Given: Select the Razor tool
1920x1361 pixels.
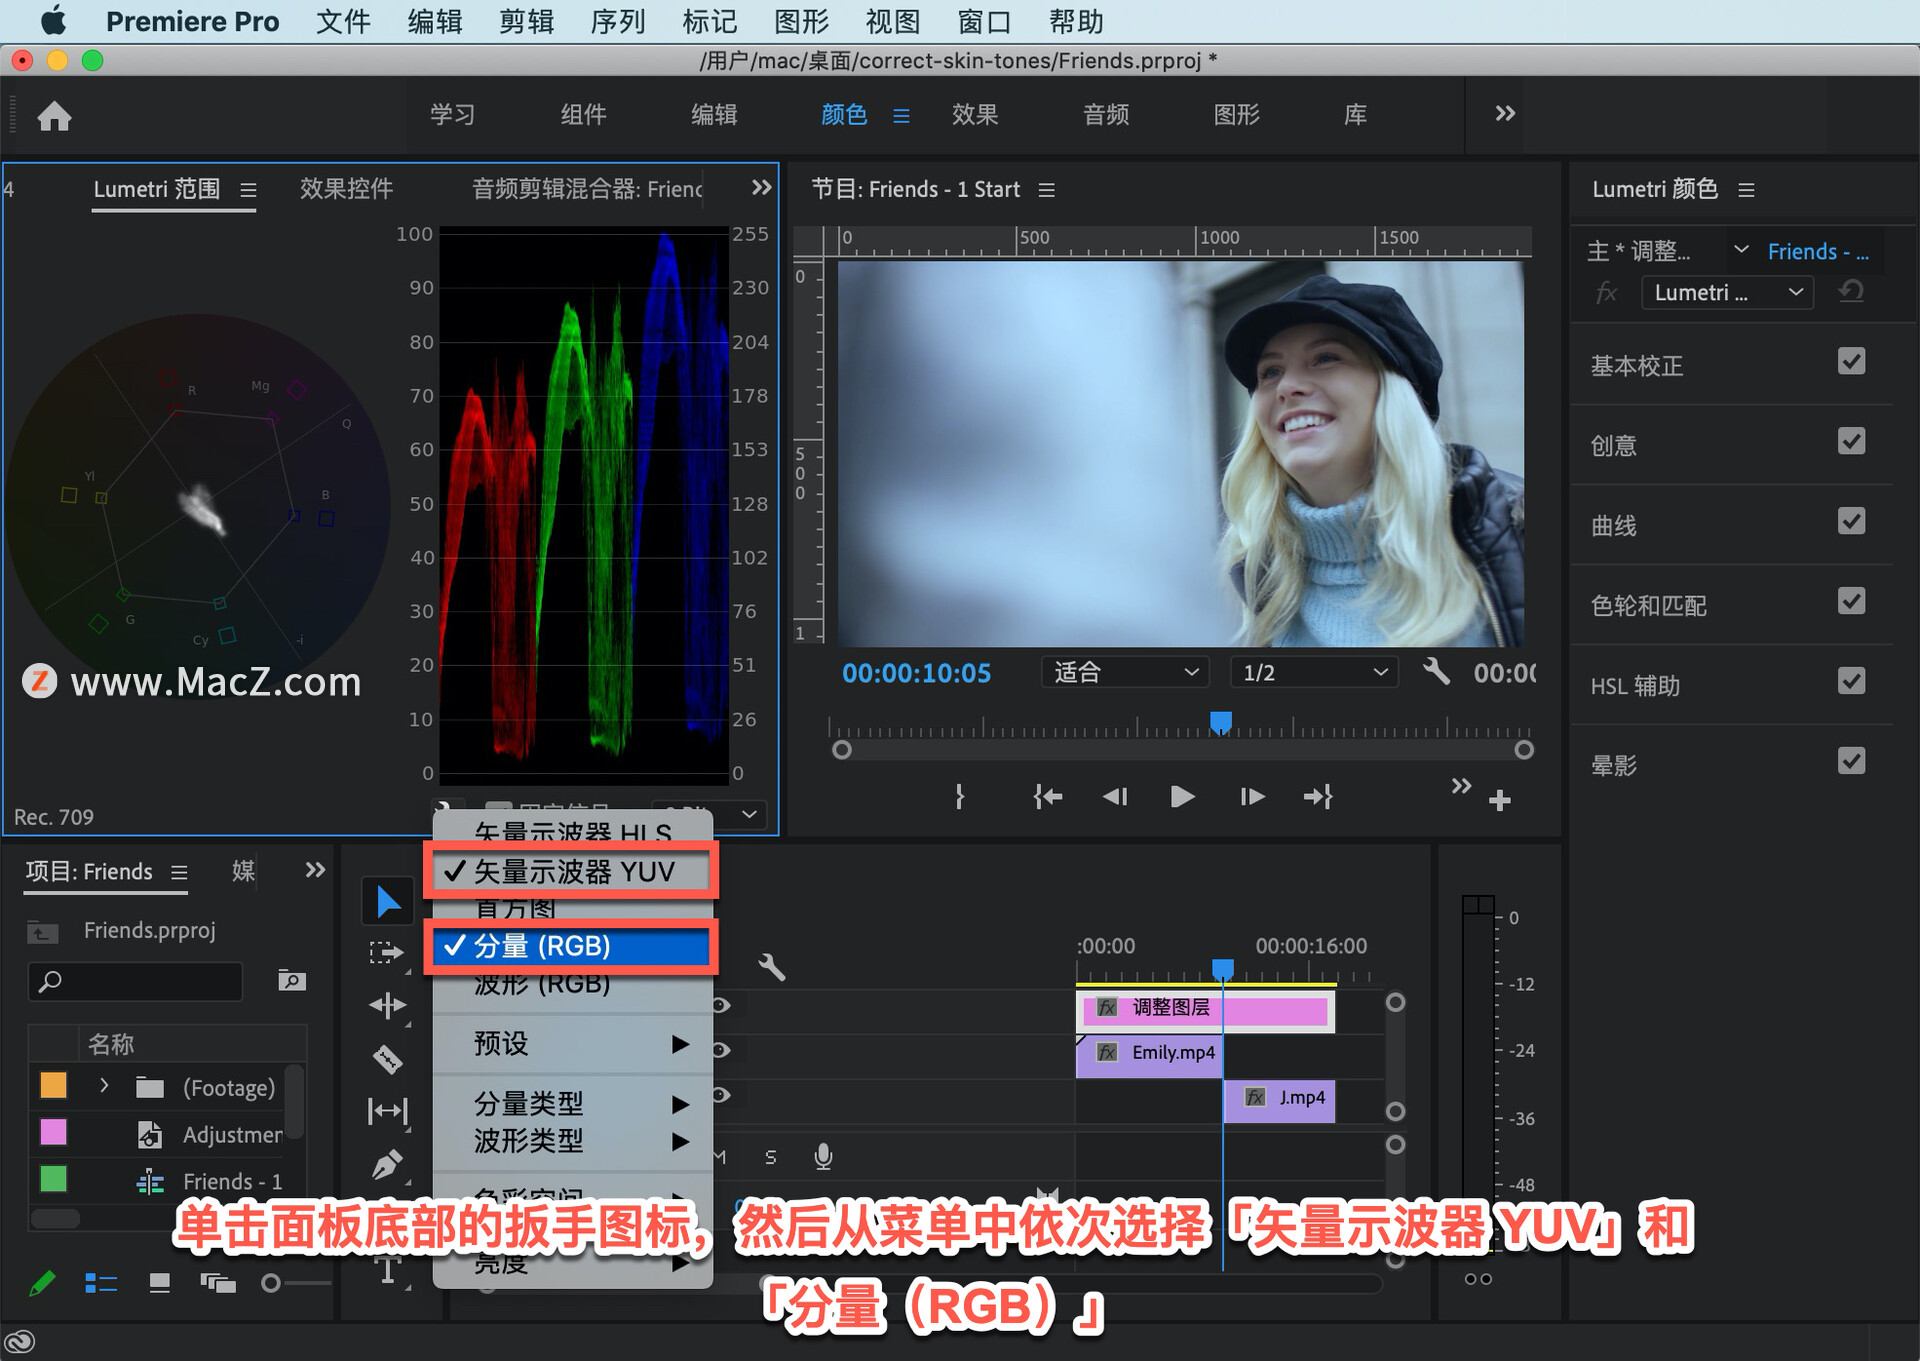Looking at the screenshot, I should tap(388, 1058).
